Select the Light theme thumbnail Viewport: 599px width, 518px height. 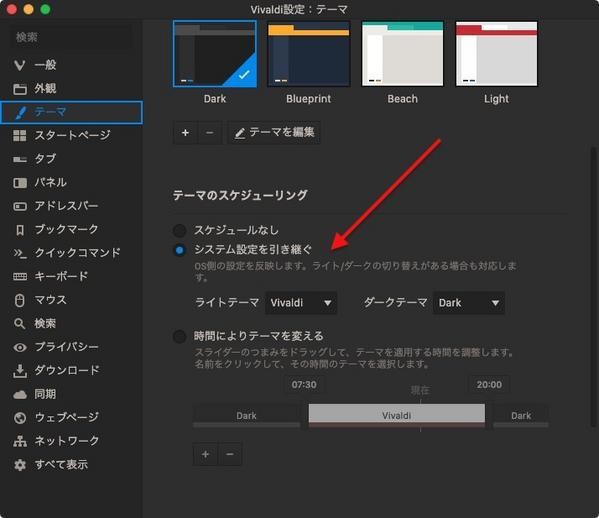coord(496,54)
